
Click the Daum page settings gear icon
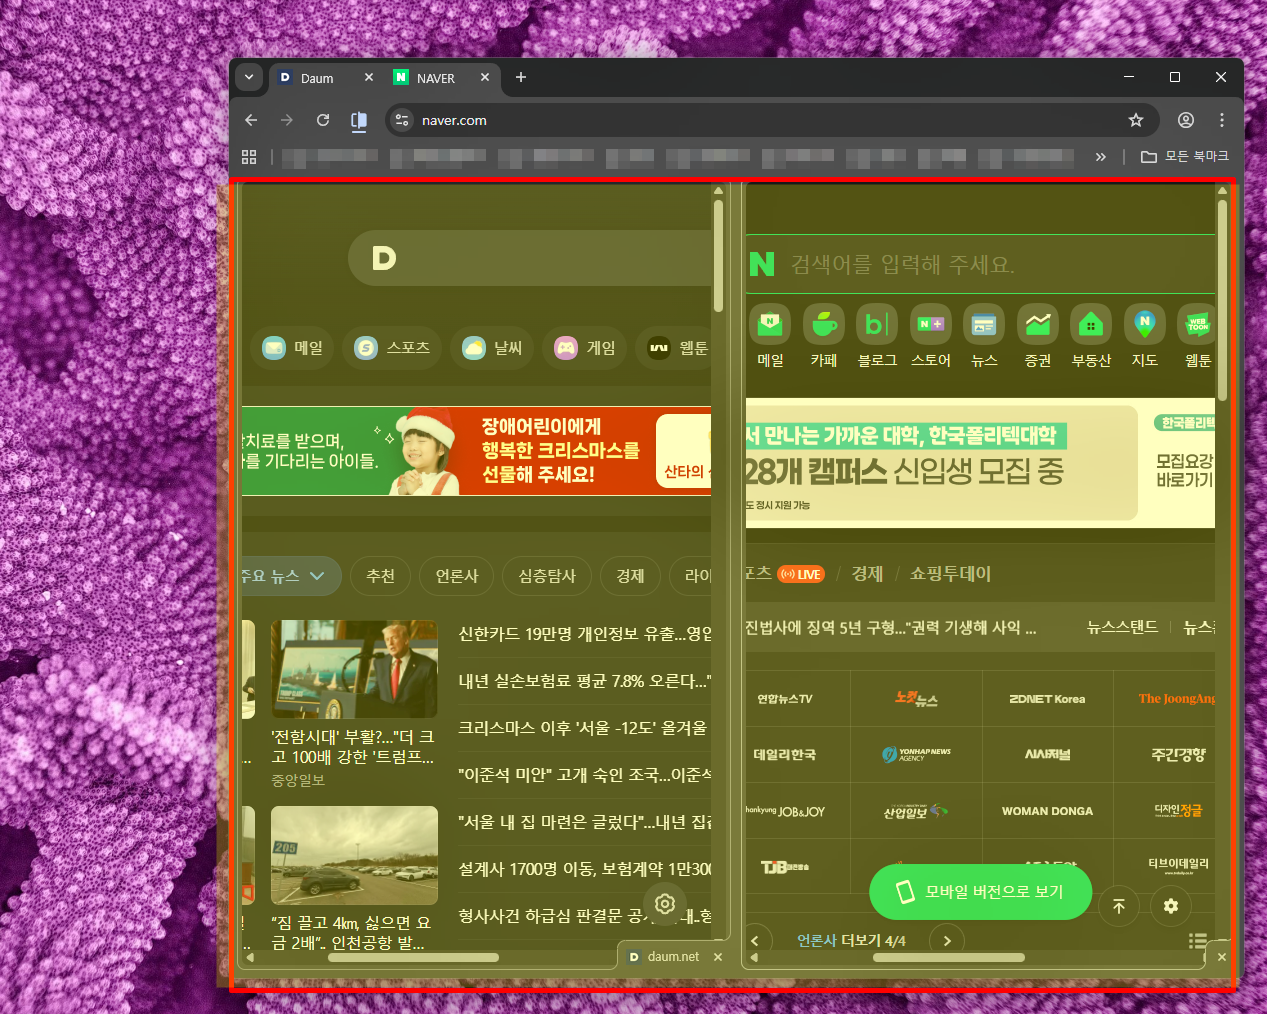[x=665, y=904]
